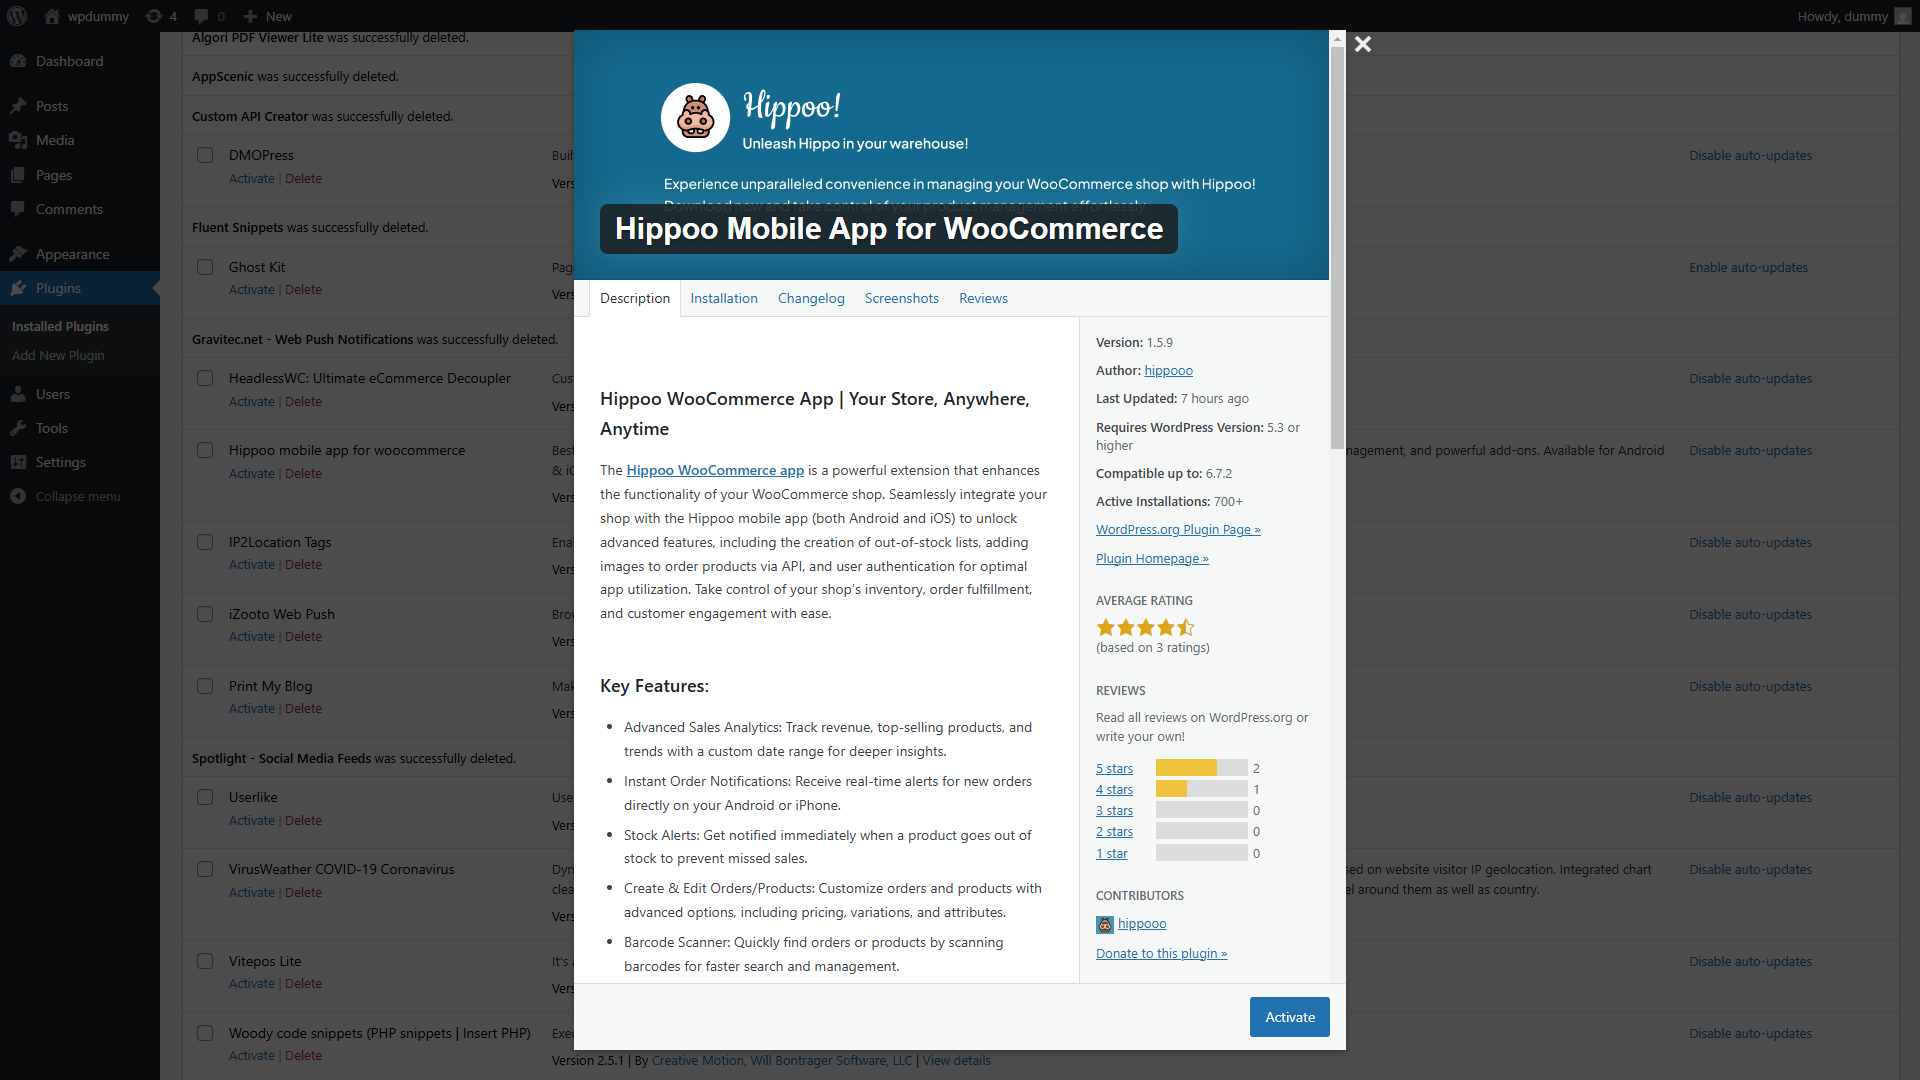Screen dimensions: 1920x1080
Task: Open the Tools wrench icon
Action: click(18, 428)
